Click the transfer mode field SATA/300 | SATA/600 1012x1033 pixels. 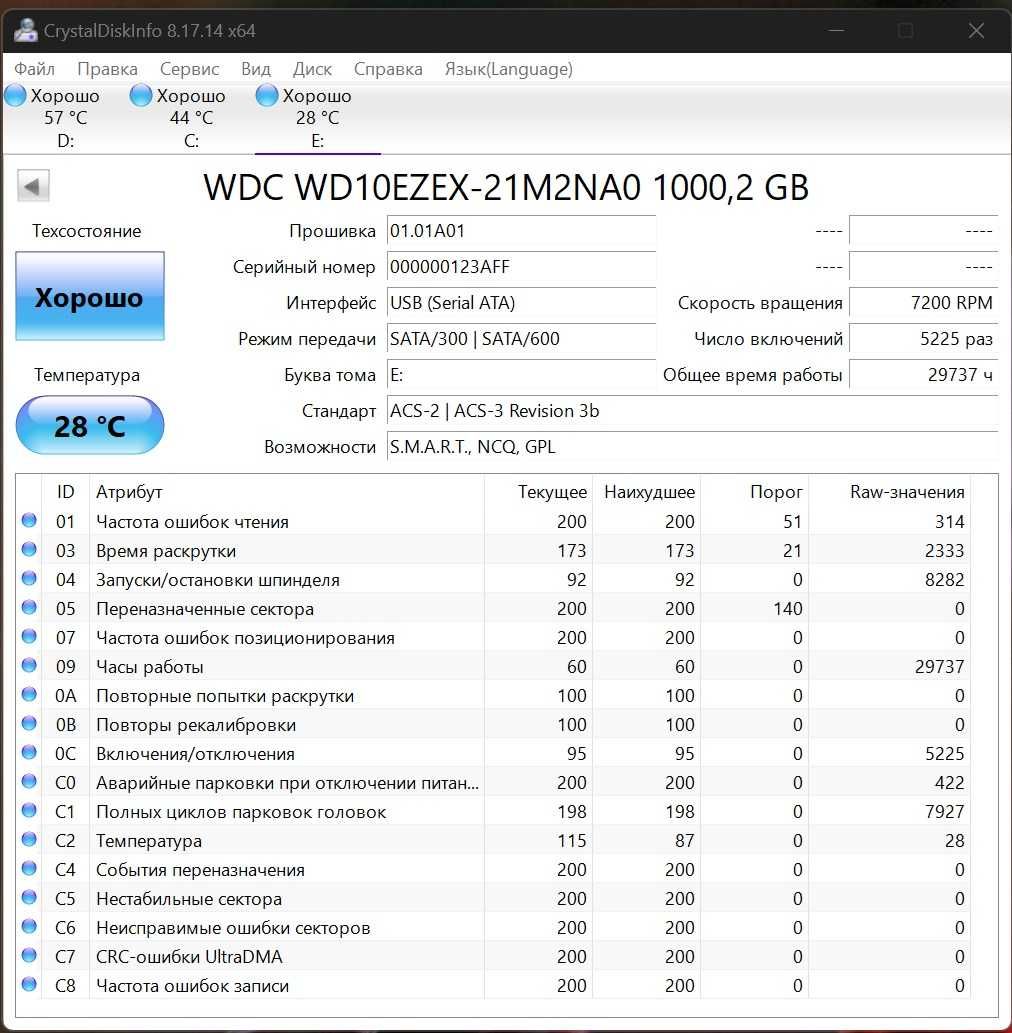tap(521, 339)
